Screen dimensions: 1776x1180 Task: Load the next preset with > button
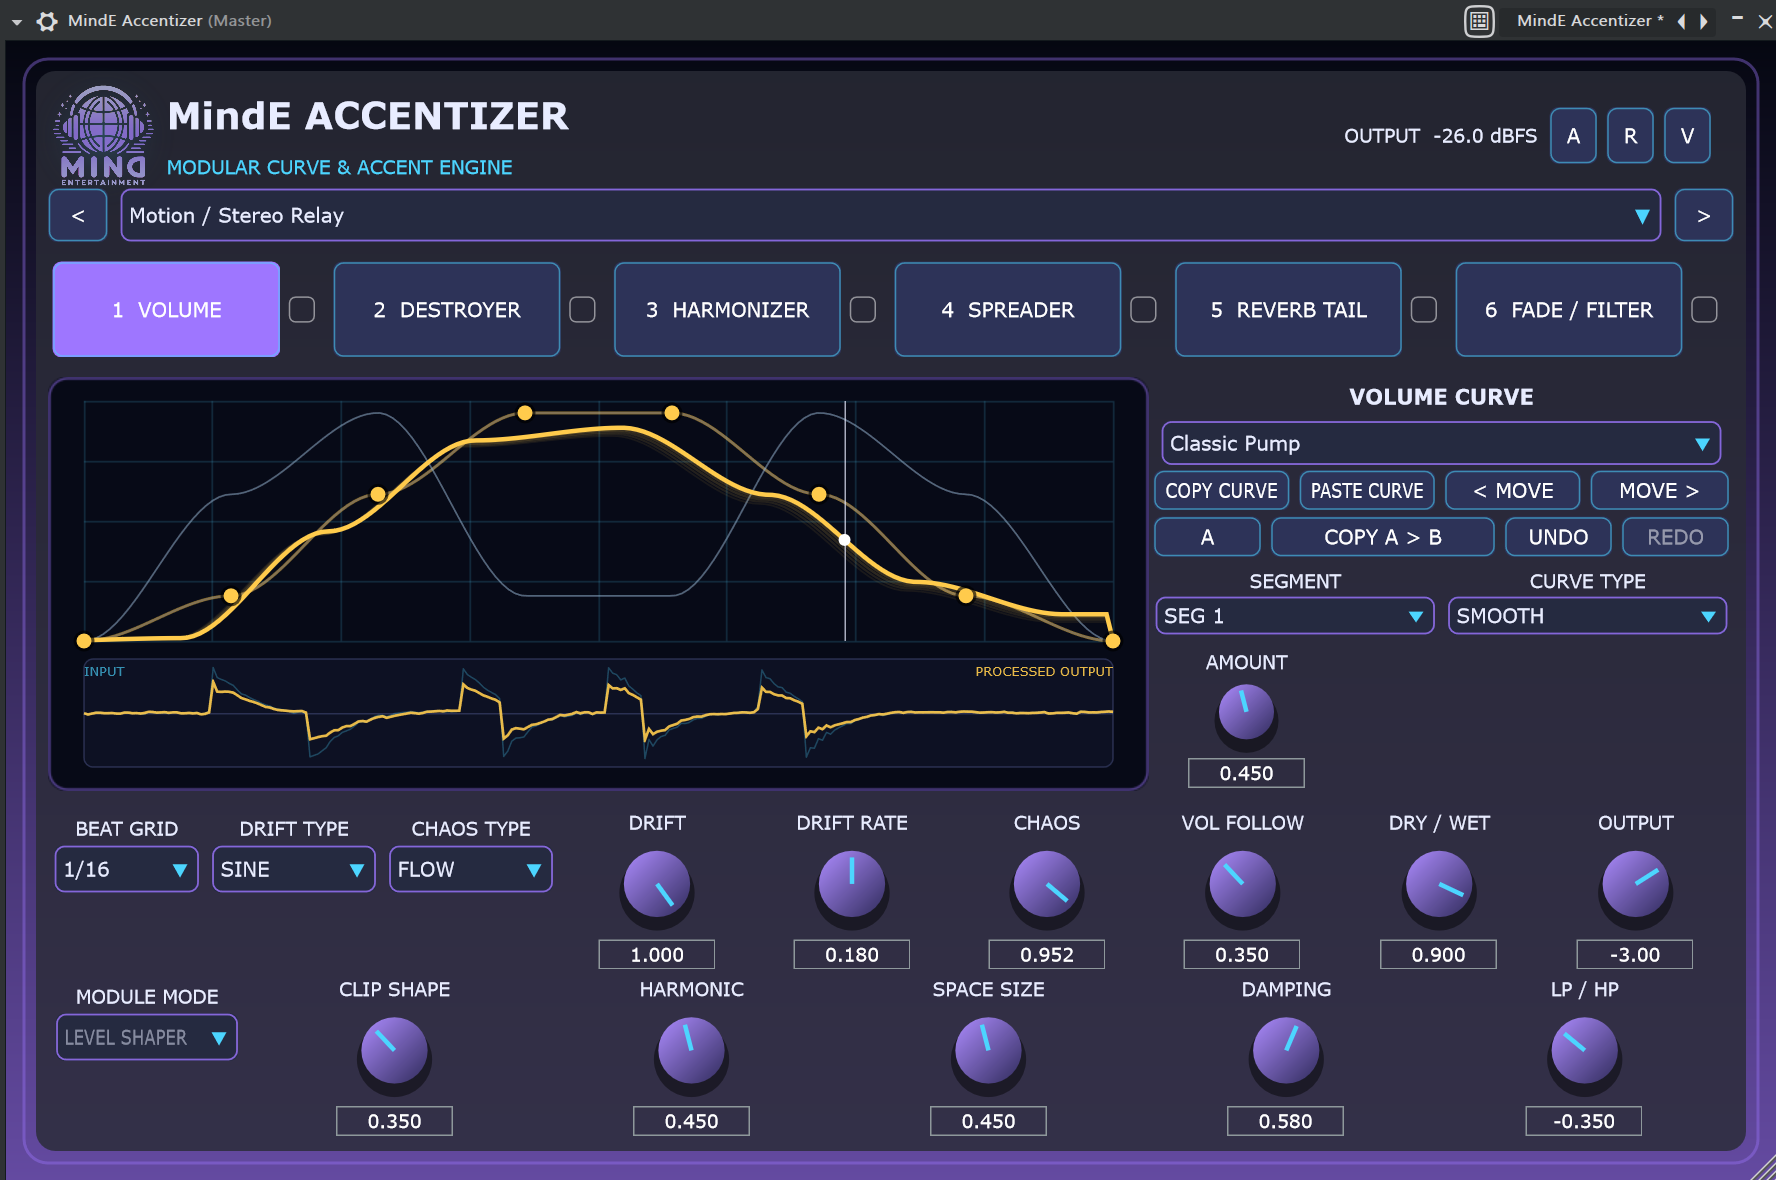click(1703, 215)
